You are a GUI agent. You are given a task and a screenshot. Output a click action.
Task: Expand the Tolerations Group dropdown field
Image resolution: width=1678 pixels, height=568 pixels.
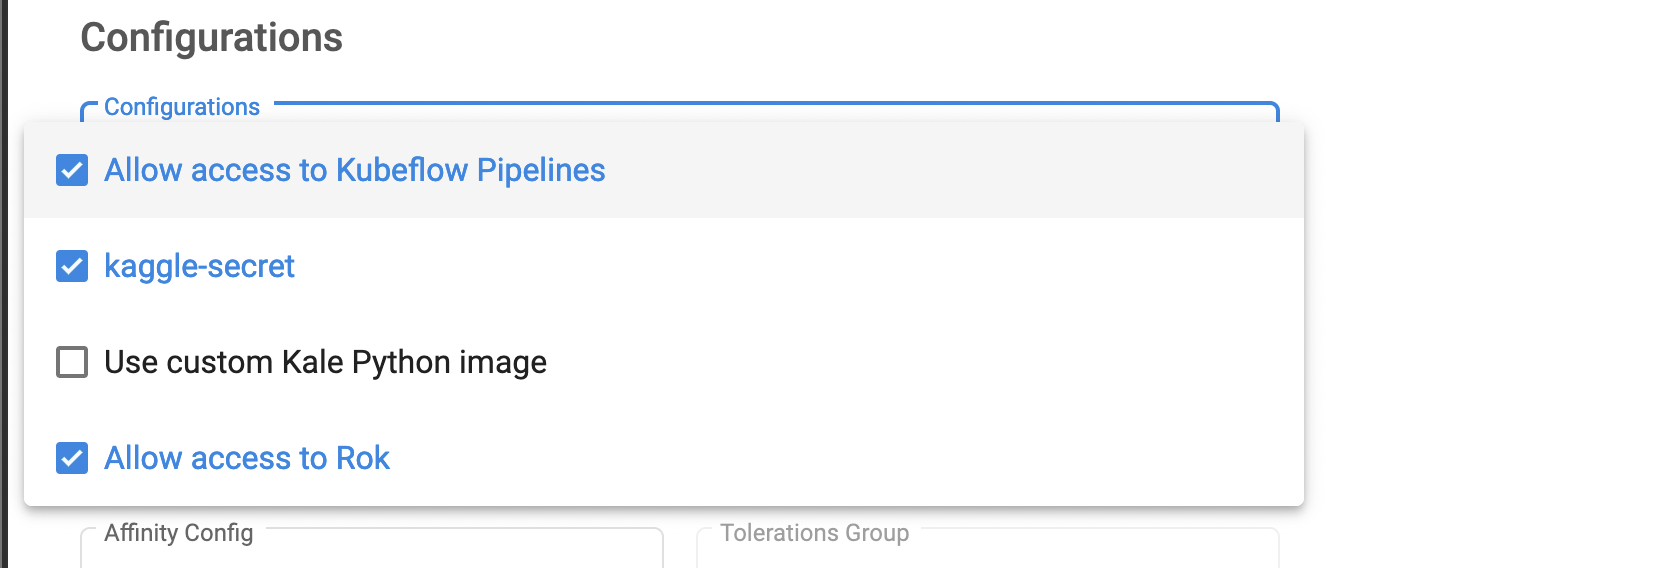point(987,550)
